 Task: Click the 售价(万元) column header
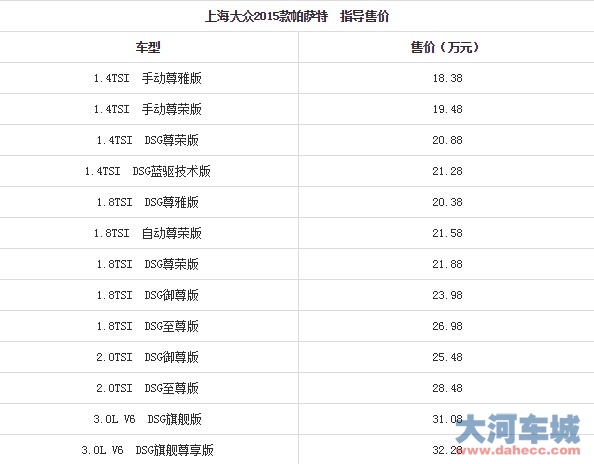coord(445,47)
